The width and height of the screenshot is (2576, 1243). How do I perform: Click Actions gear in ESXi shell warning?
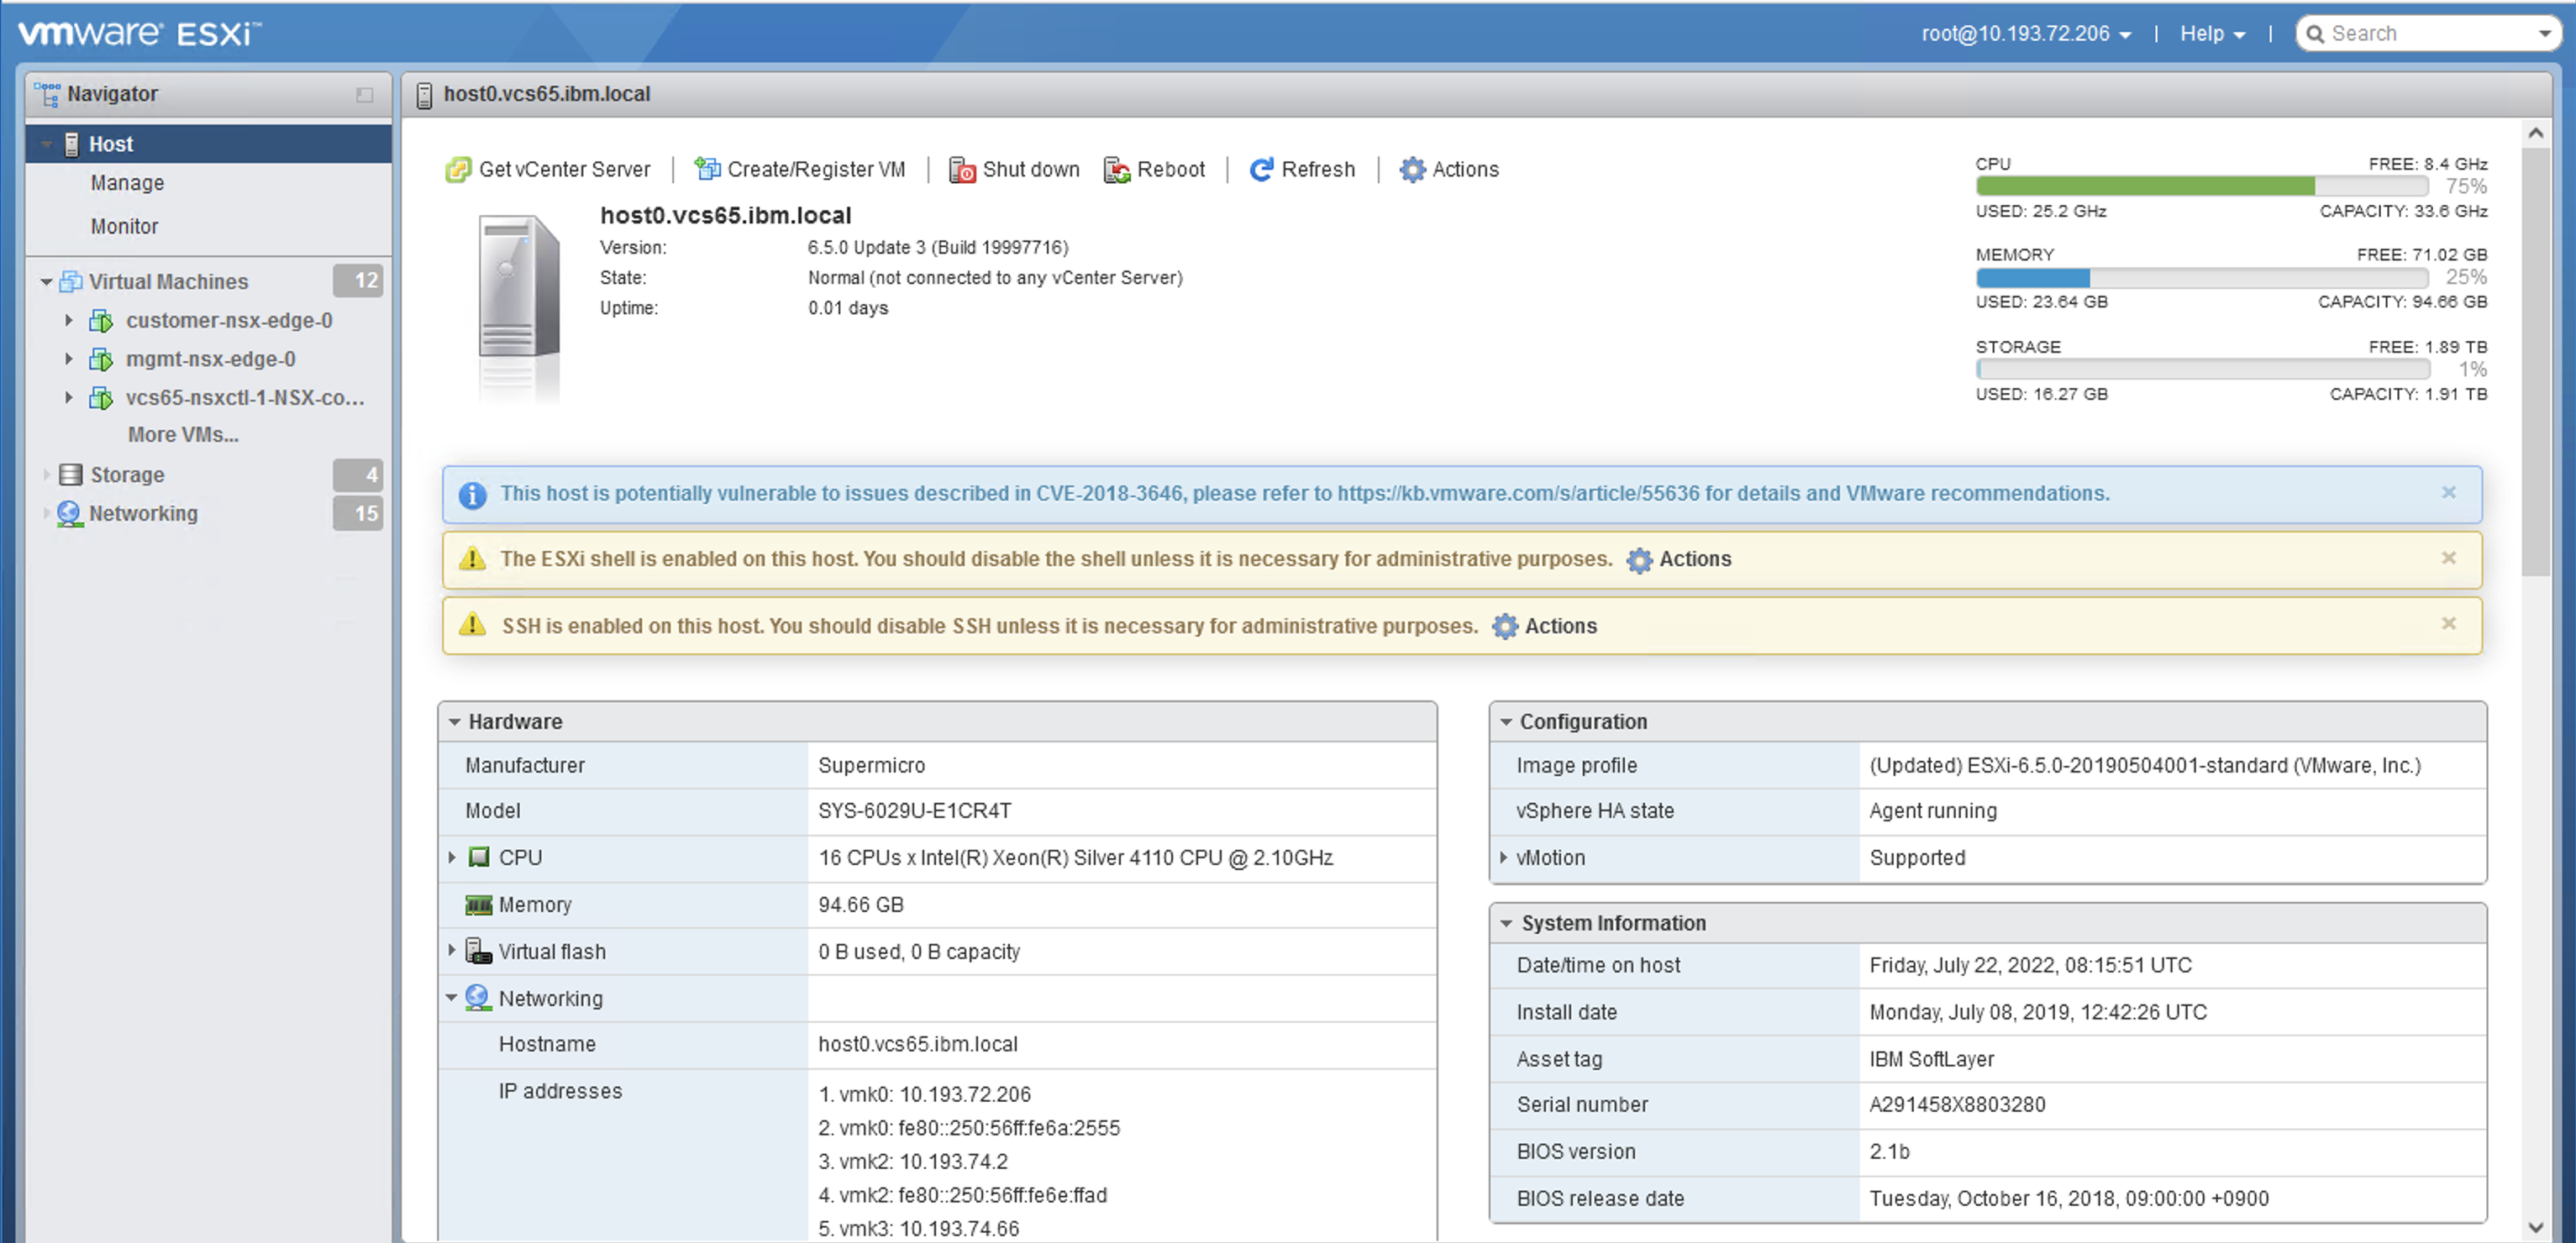1639,560
